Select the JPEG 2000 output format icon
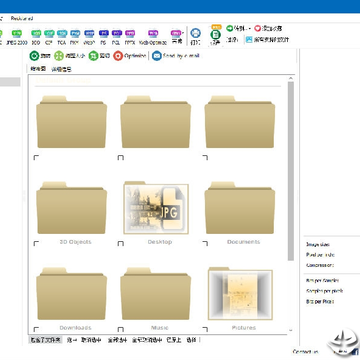360x360 pixels. (x=17, y=33)
